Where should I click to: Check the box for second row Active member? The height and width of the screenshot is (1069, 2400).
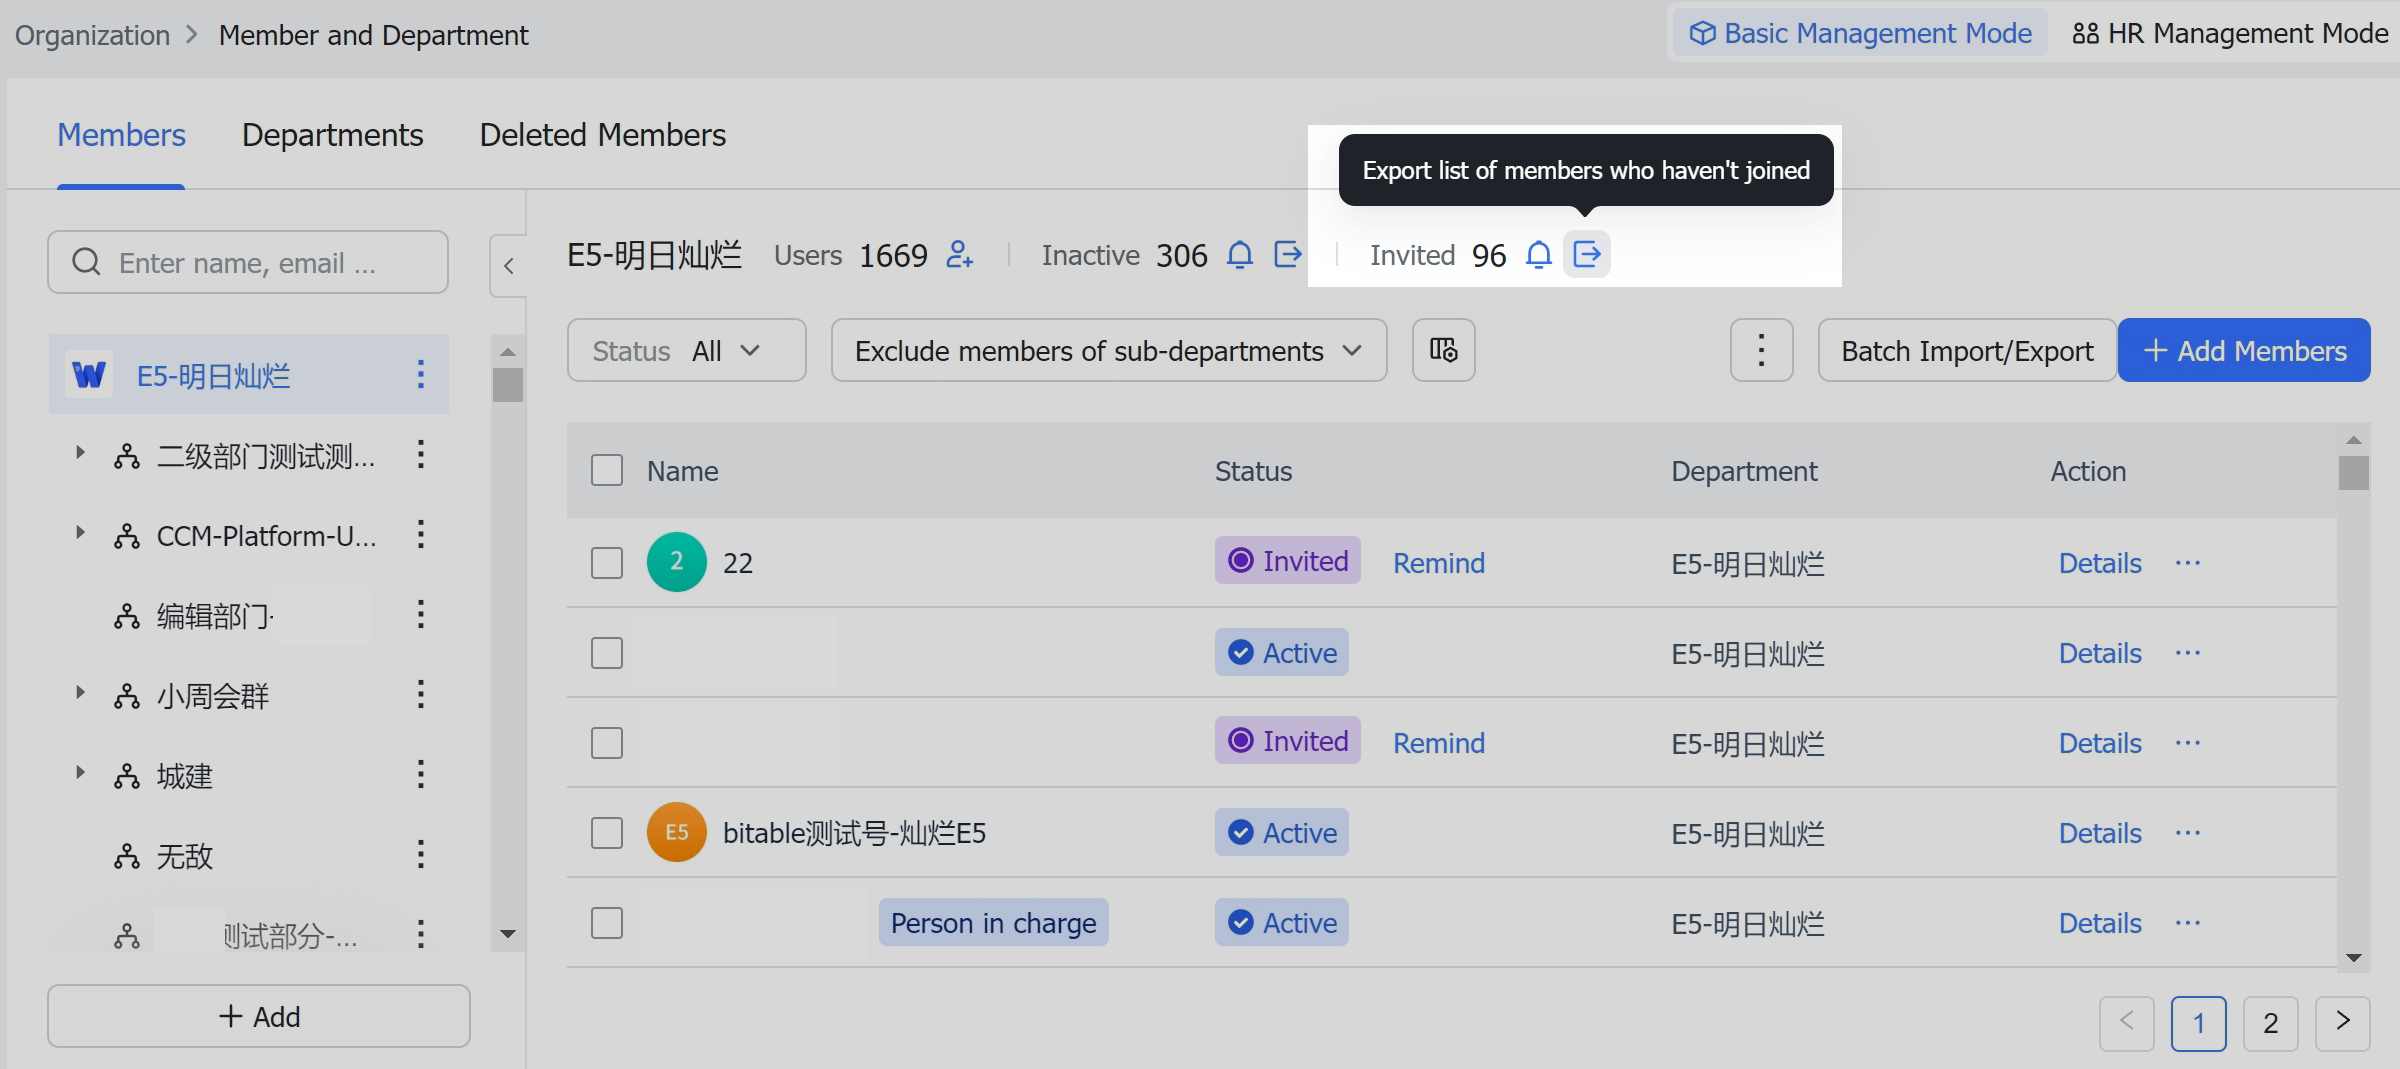click(x=607, y=653)
